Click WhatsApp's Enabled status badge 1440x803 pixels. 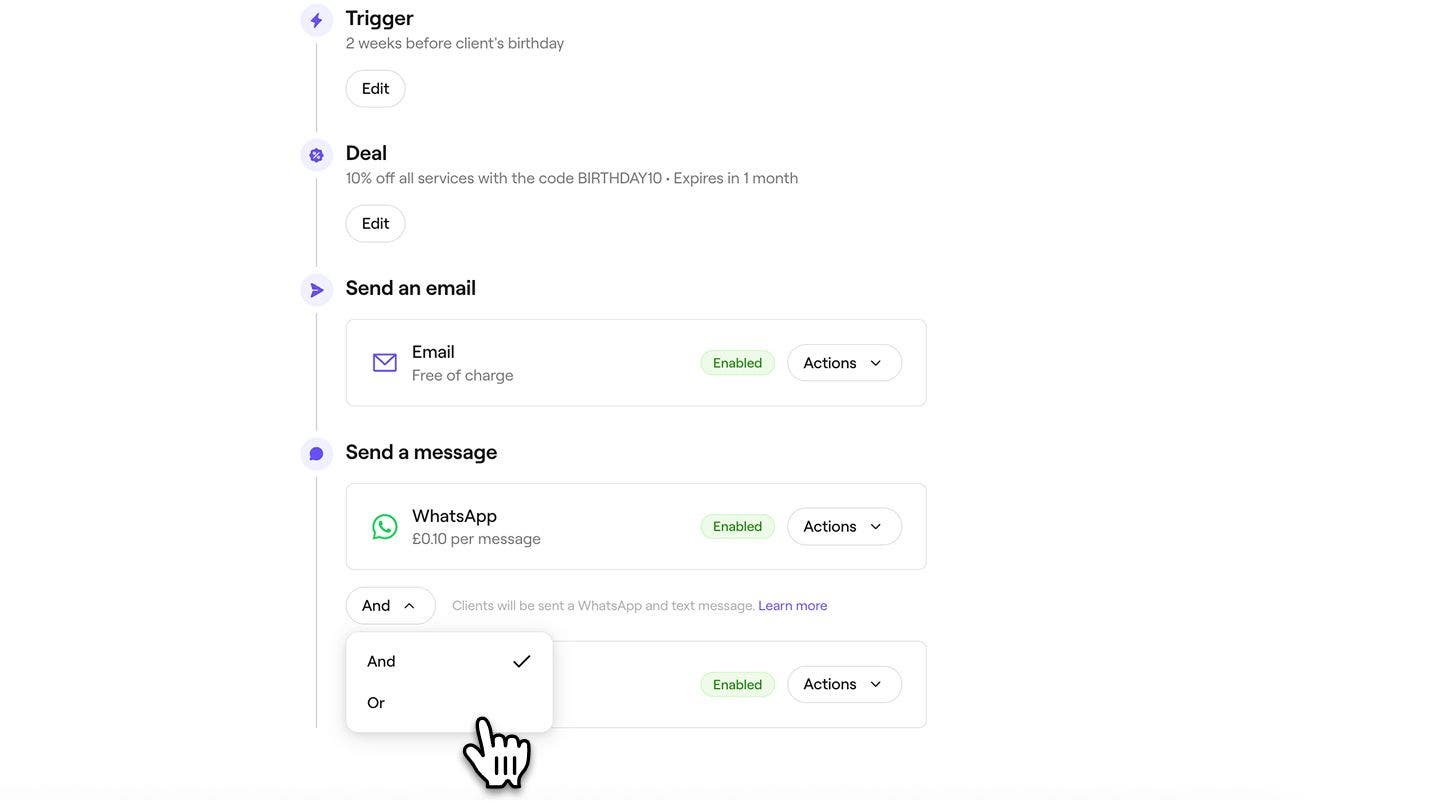pos(738,527)
